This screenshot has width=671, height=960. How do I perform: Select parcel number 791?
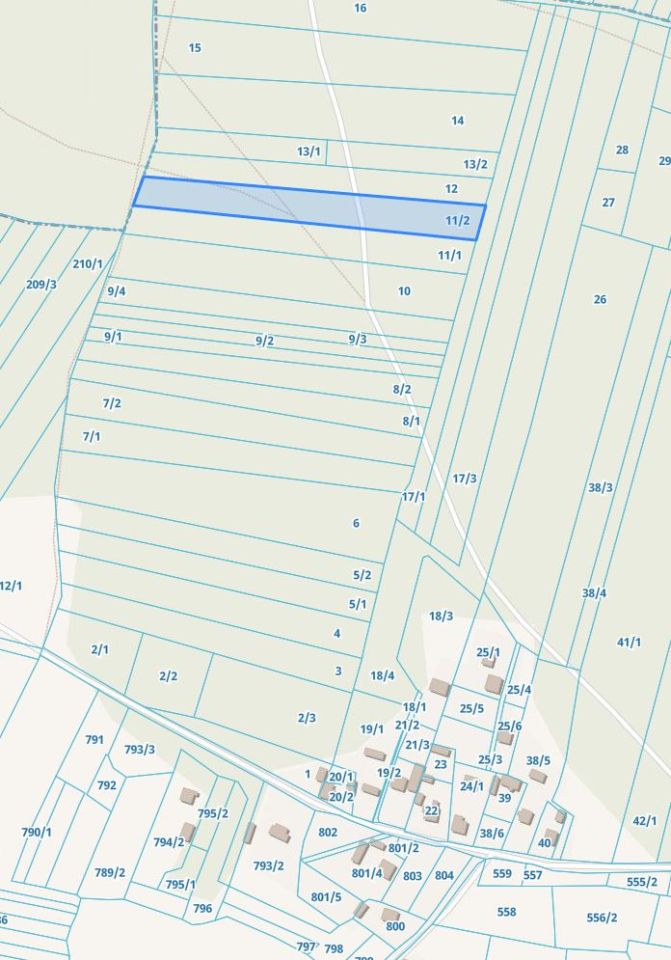[x=94, y=740]
